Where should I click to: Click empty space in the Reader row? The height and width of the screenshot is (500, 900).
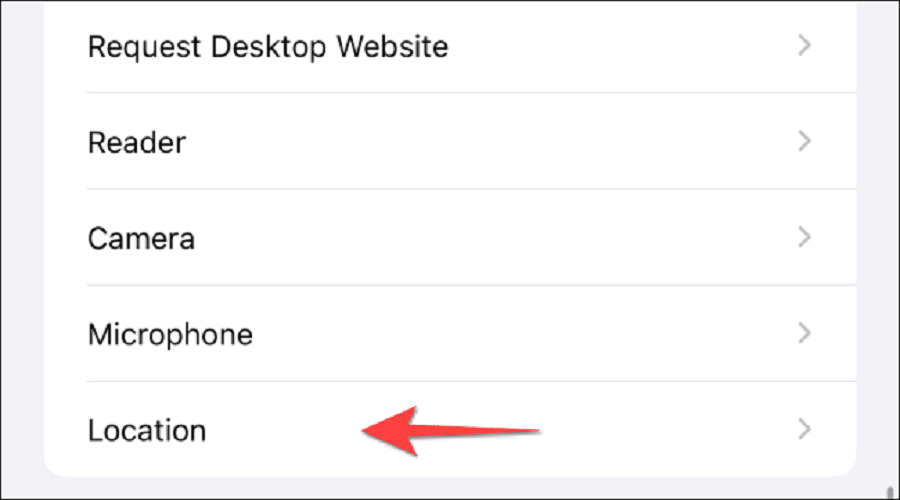click(500, 142)
